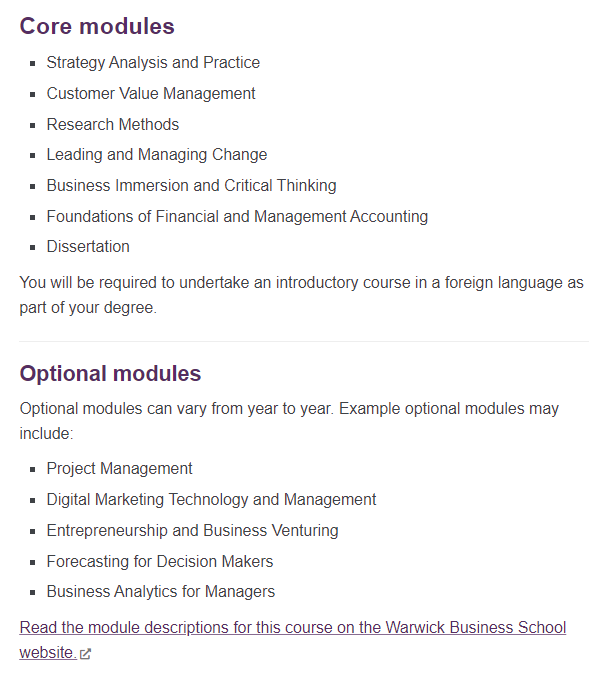Click the Optional modules heading
The image size is (601, 676).
coord(110,373)
